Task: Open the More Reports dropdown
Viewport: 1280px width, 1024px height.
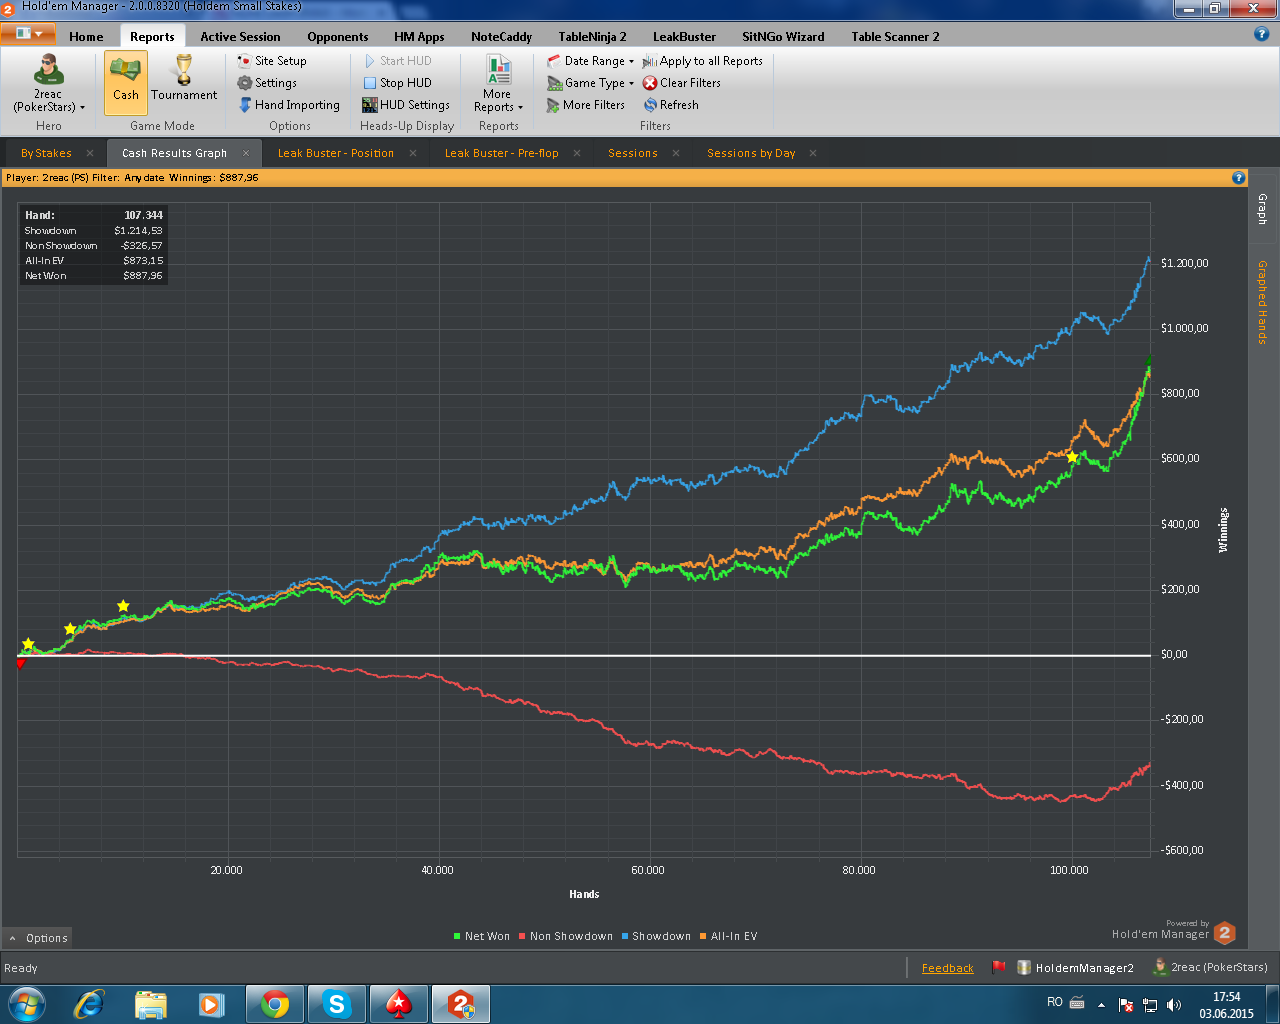Action: (498, 83)
